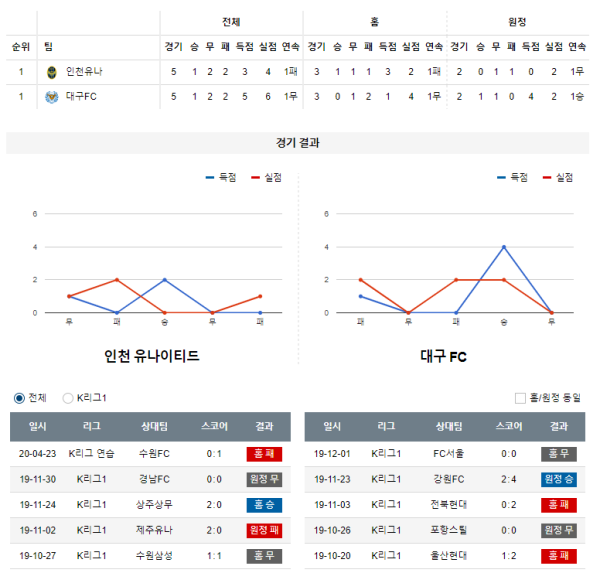Toggle 득점 legend in Daegu chart
The height and width of the screenshot is (573, 600).
coord(513,177)
